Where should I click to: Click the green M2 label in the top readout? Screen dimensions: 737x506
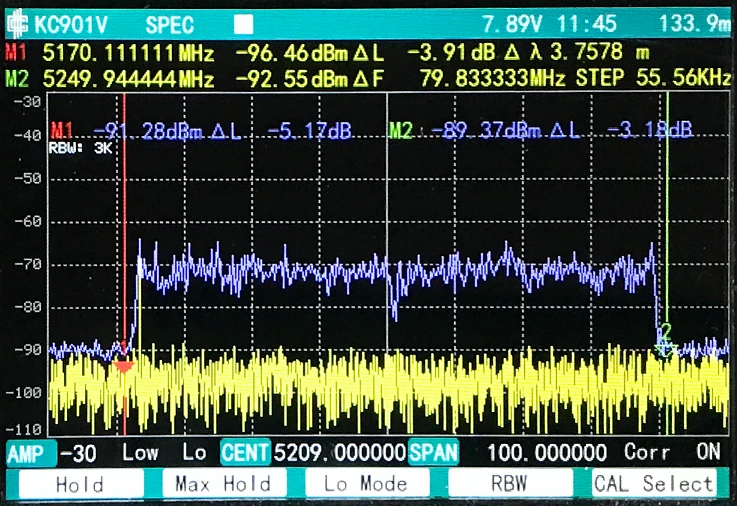(x=17, y=79)
